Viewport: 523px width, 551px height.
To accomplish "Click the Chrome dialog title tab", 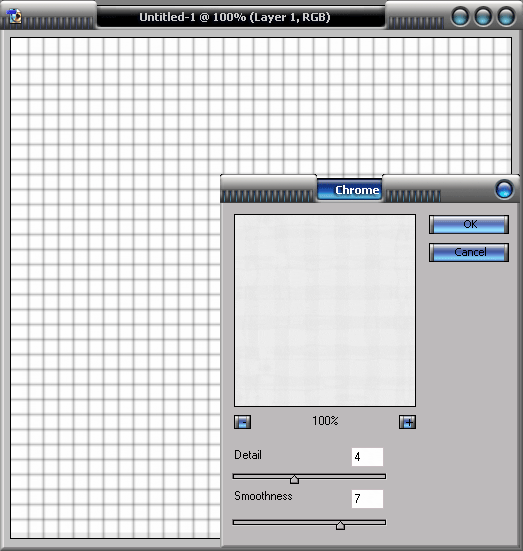I will [349, 190].
